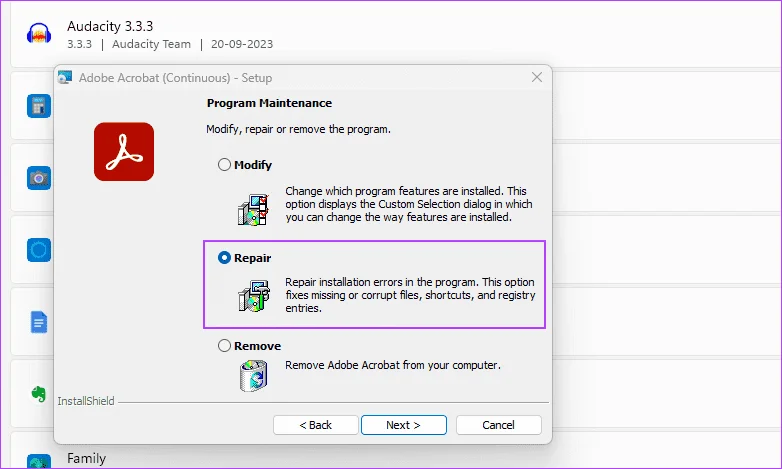
Task: Click the Adobe Acrobat logo
Action: coord(124,152)
